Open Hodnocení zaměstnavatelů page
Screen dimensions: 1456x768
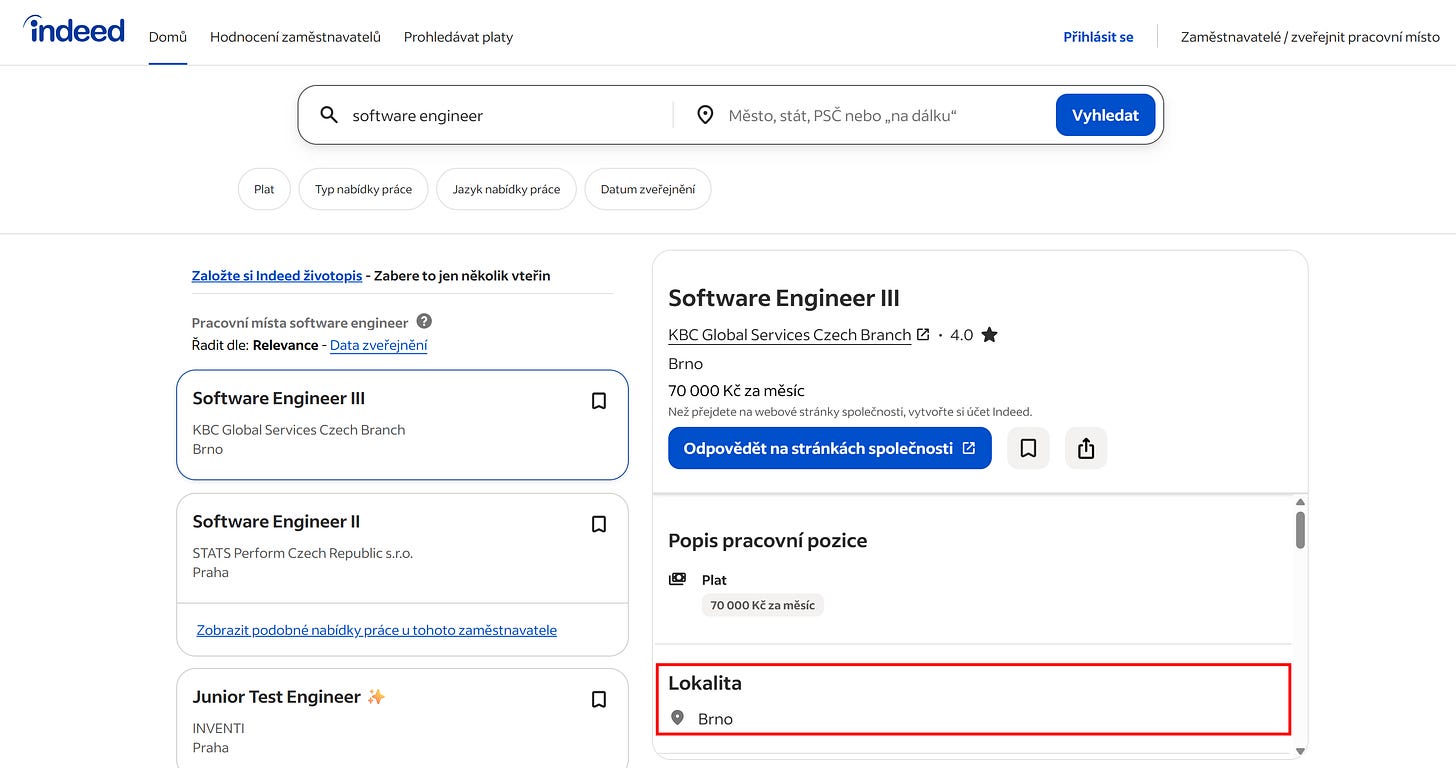(x=295, y=37)
